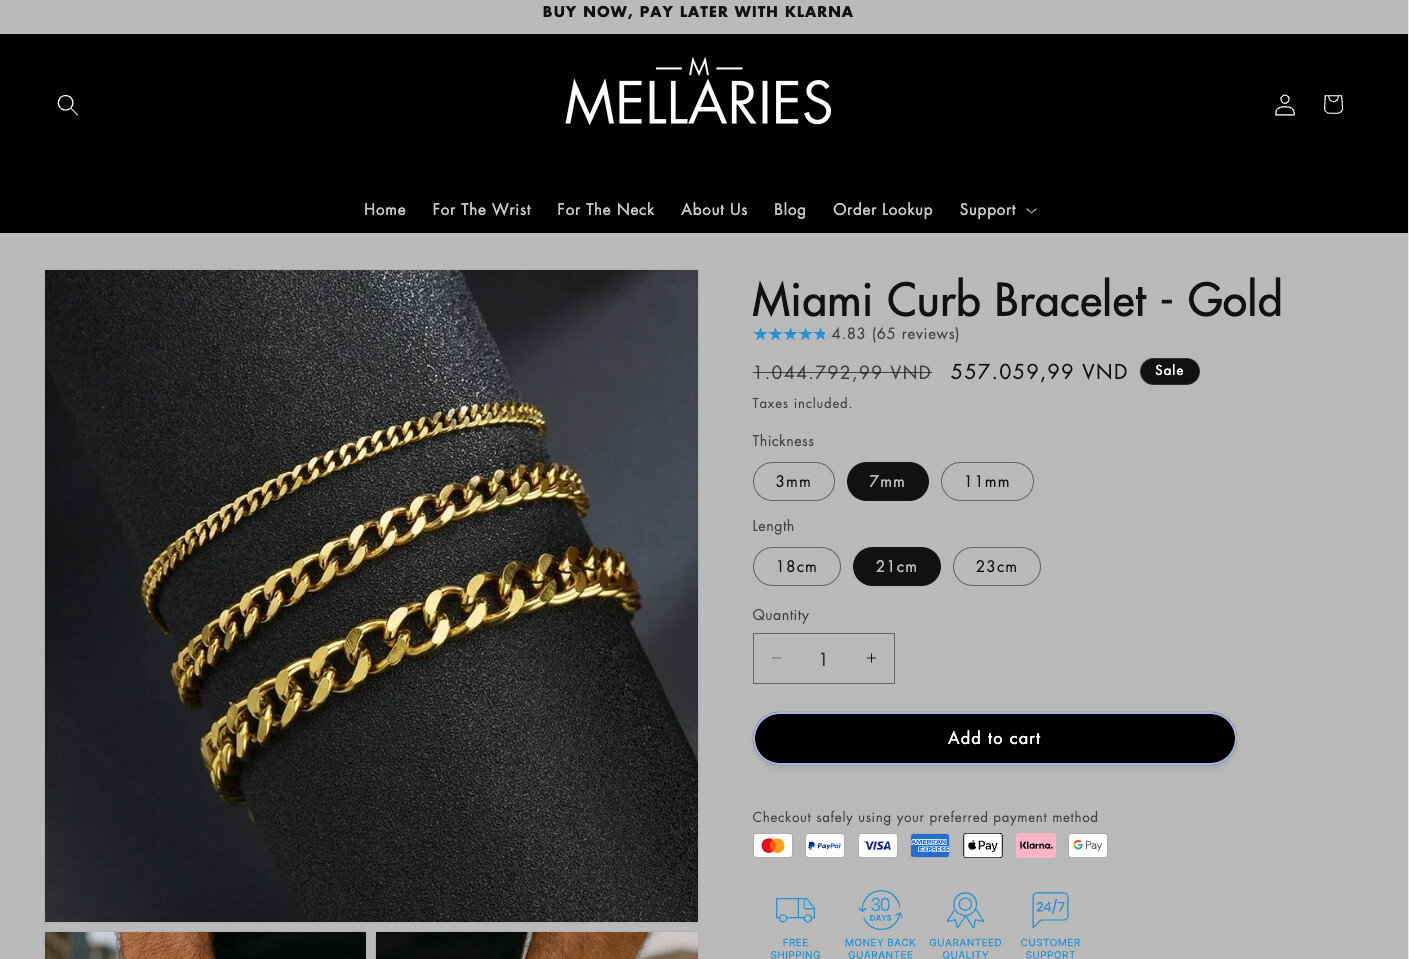Add the bracelet to cart

tap(995, 739)
